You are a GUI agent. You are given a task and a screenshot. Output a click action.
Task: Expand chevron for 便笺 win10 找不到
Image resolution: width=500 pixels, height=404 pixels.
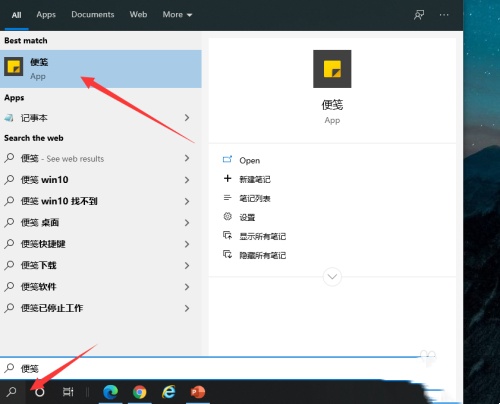pos(187,201)
